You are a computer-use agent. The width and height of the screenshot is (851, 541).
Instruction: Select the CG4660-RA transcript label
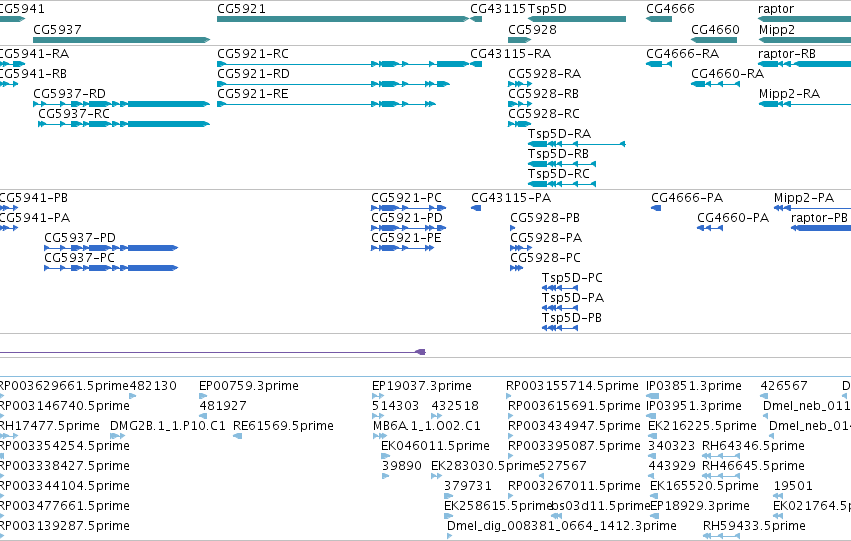[x=727, y=74]
